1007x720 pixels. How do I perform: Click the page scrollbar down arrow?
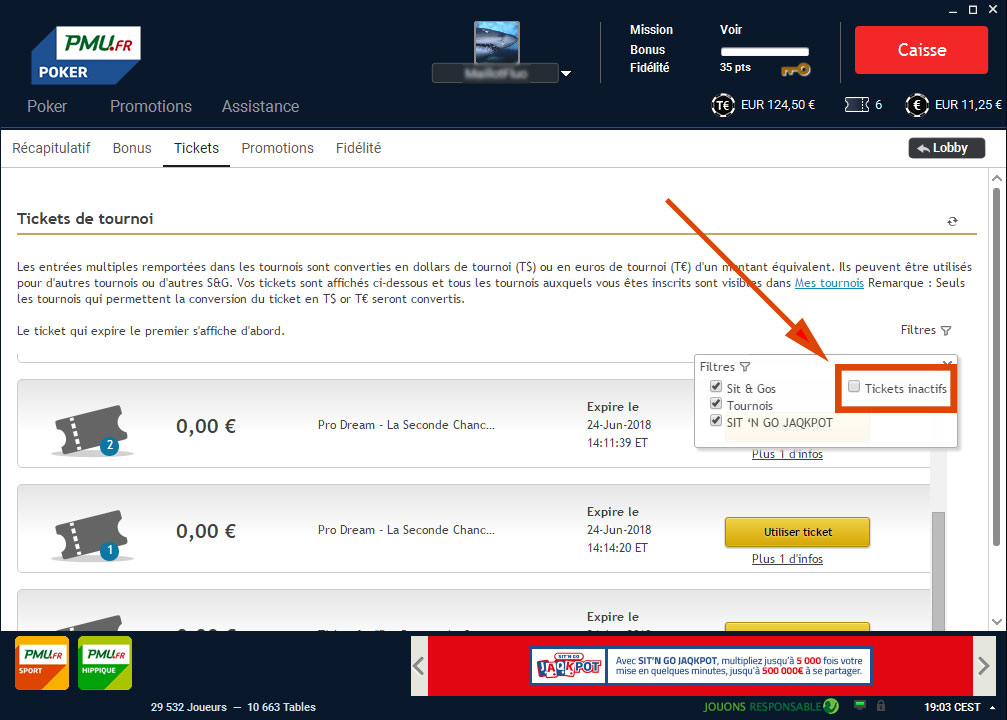pyautogui.click(x=997, y=622)
